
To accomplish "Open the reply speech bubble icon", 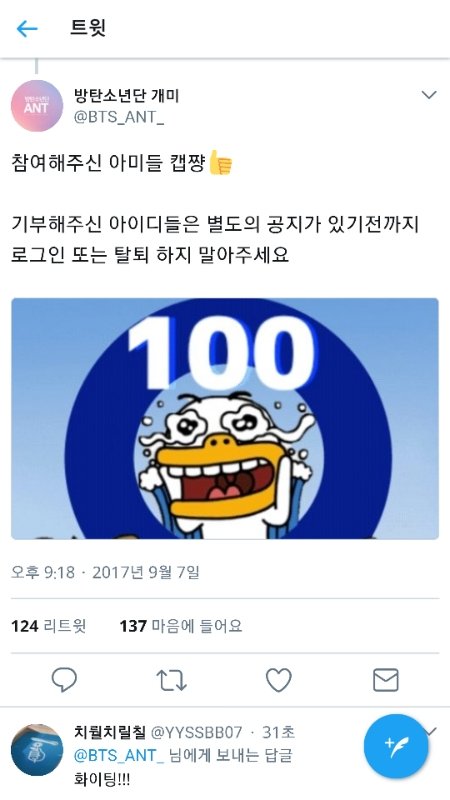I will tap(64, 680).
